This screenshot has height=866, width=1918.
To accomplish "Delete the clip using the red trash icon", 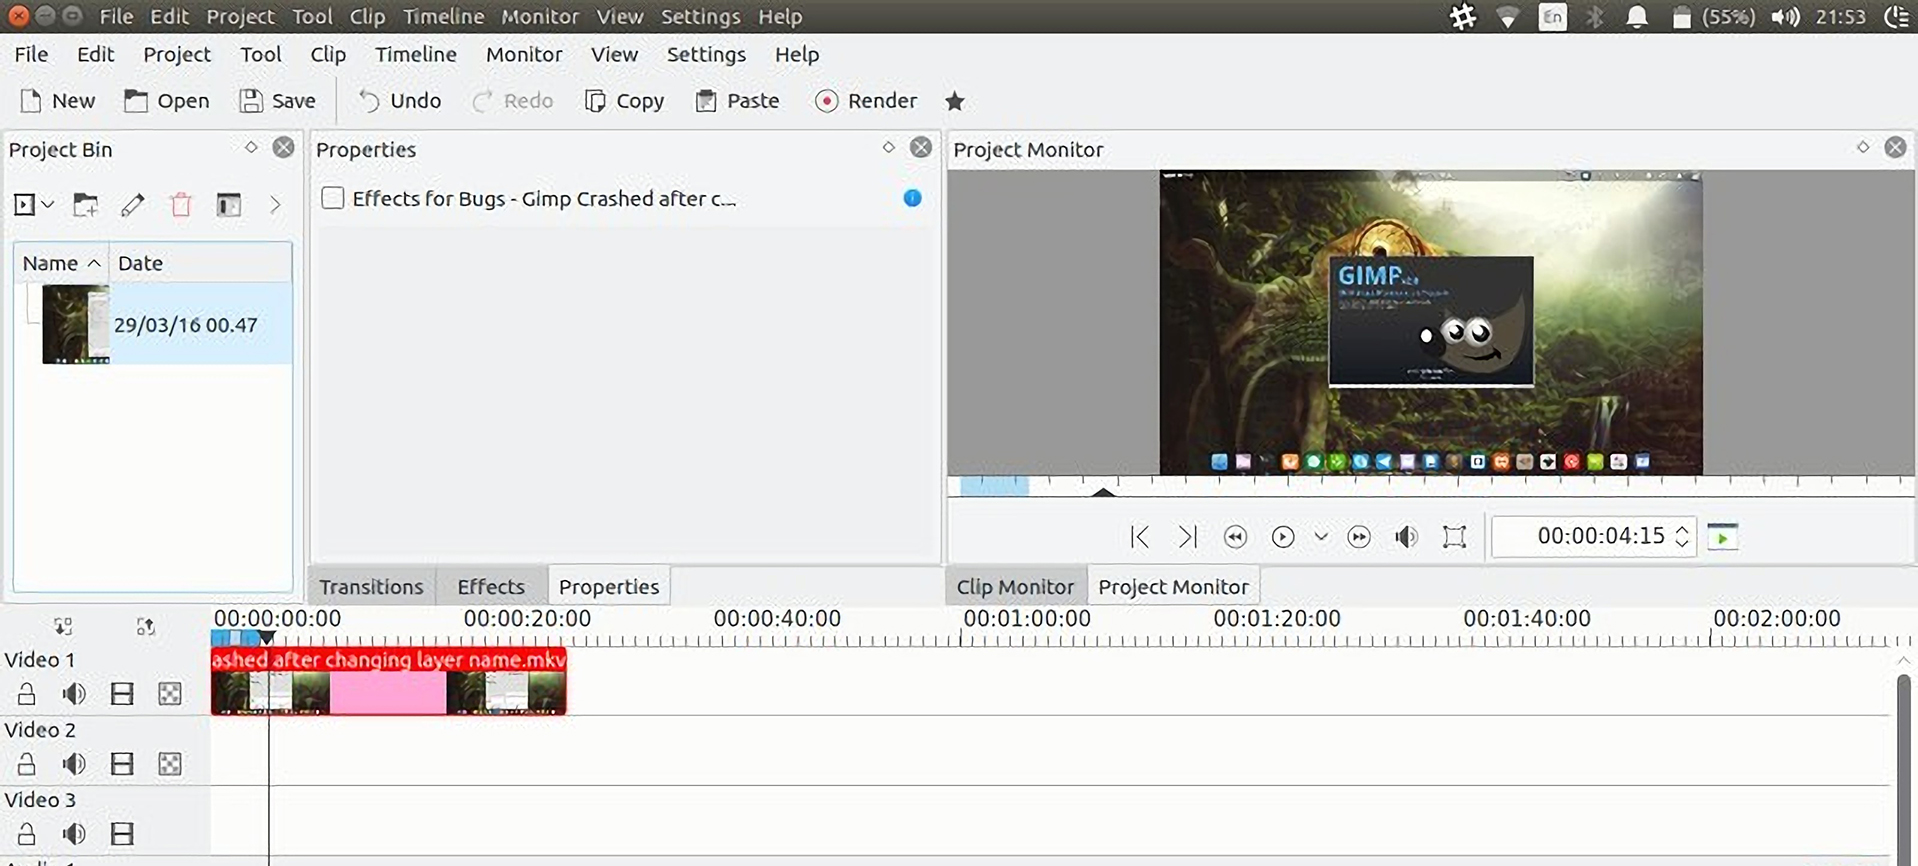I will [x=181, y=205].
